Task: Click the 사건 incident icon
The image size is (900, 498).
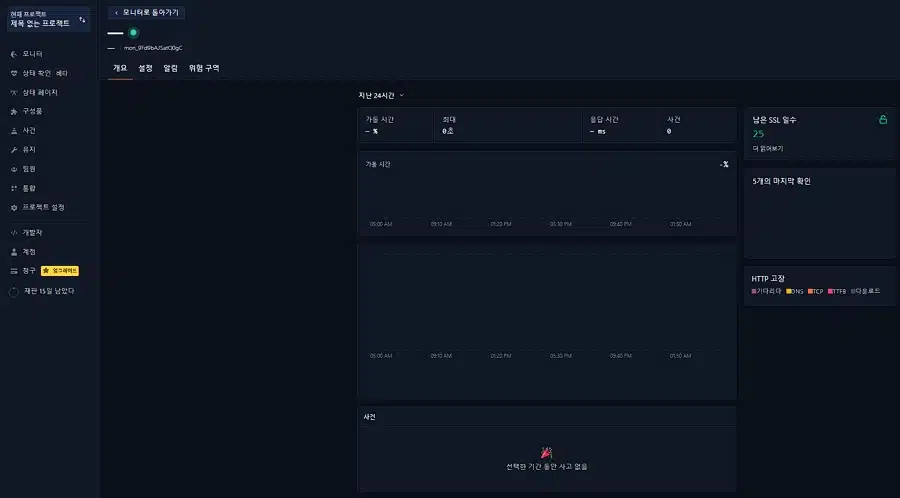Action: pos(14,131)
